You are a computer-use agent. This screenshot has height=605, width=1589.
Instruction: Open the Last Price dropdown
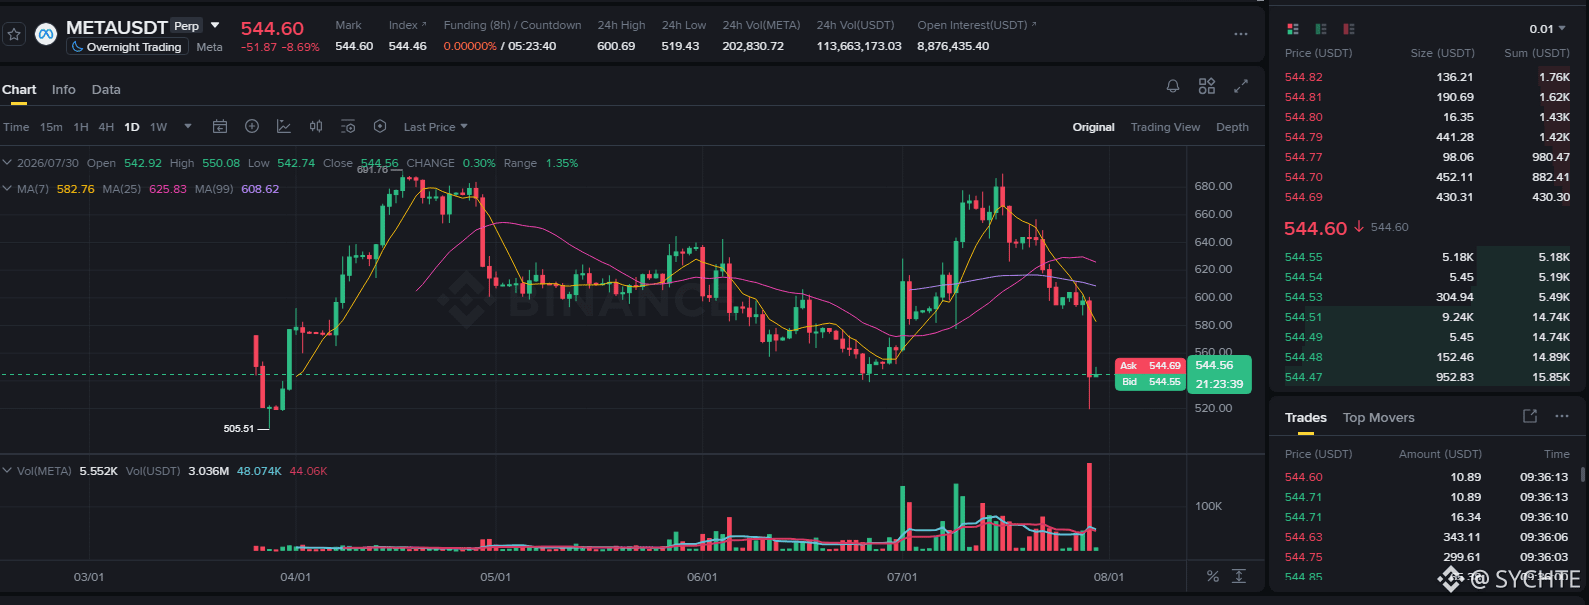pyautogui.click(x=436, y=127)
